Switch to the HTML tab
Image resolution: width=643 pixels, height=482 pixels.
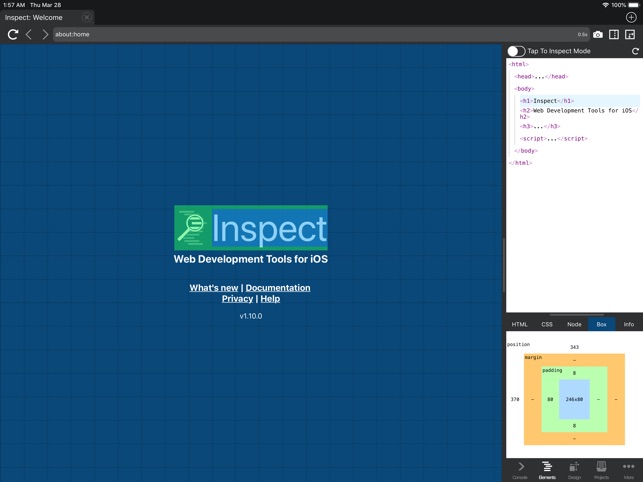point(520,324)
